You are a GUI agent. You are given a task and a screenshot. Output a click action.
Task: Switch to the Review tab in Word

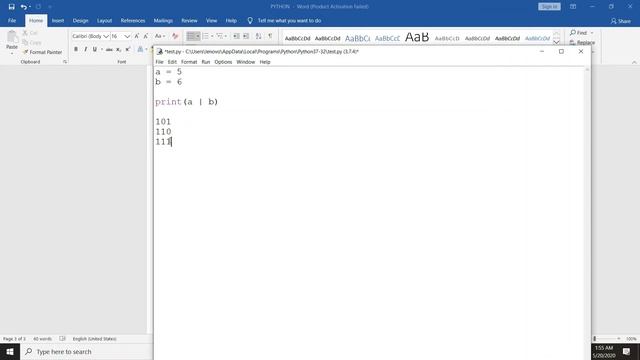pos(189,20)
